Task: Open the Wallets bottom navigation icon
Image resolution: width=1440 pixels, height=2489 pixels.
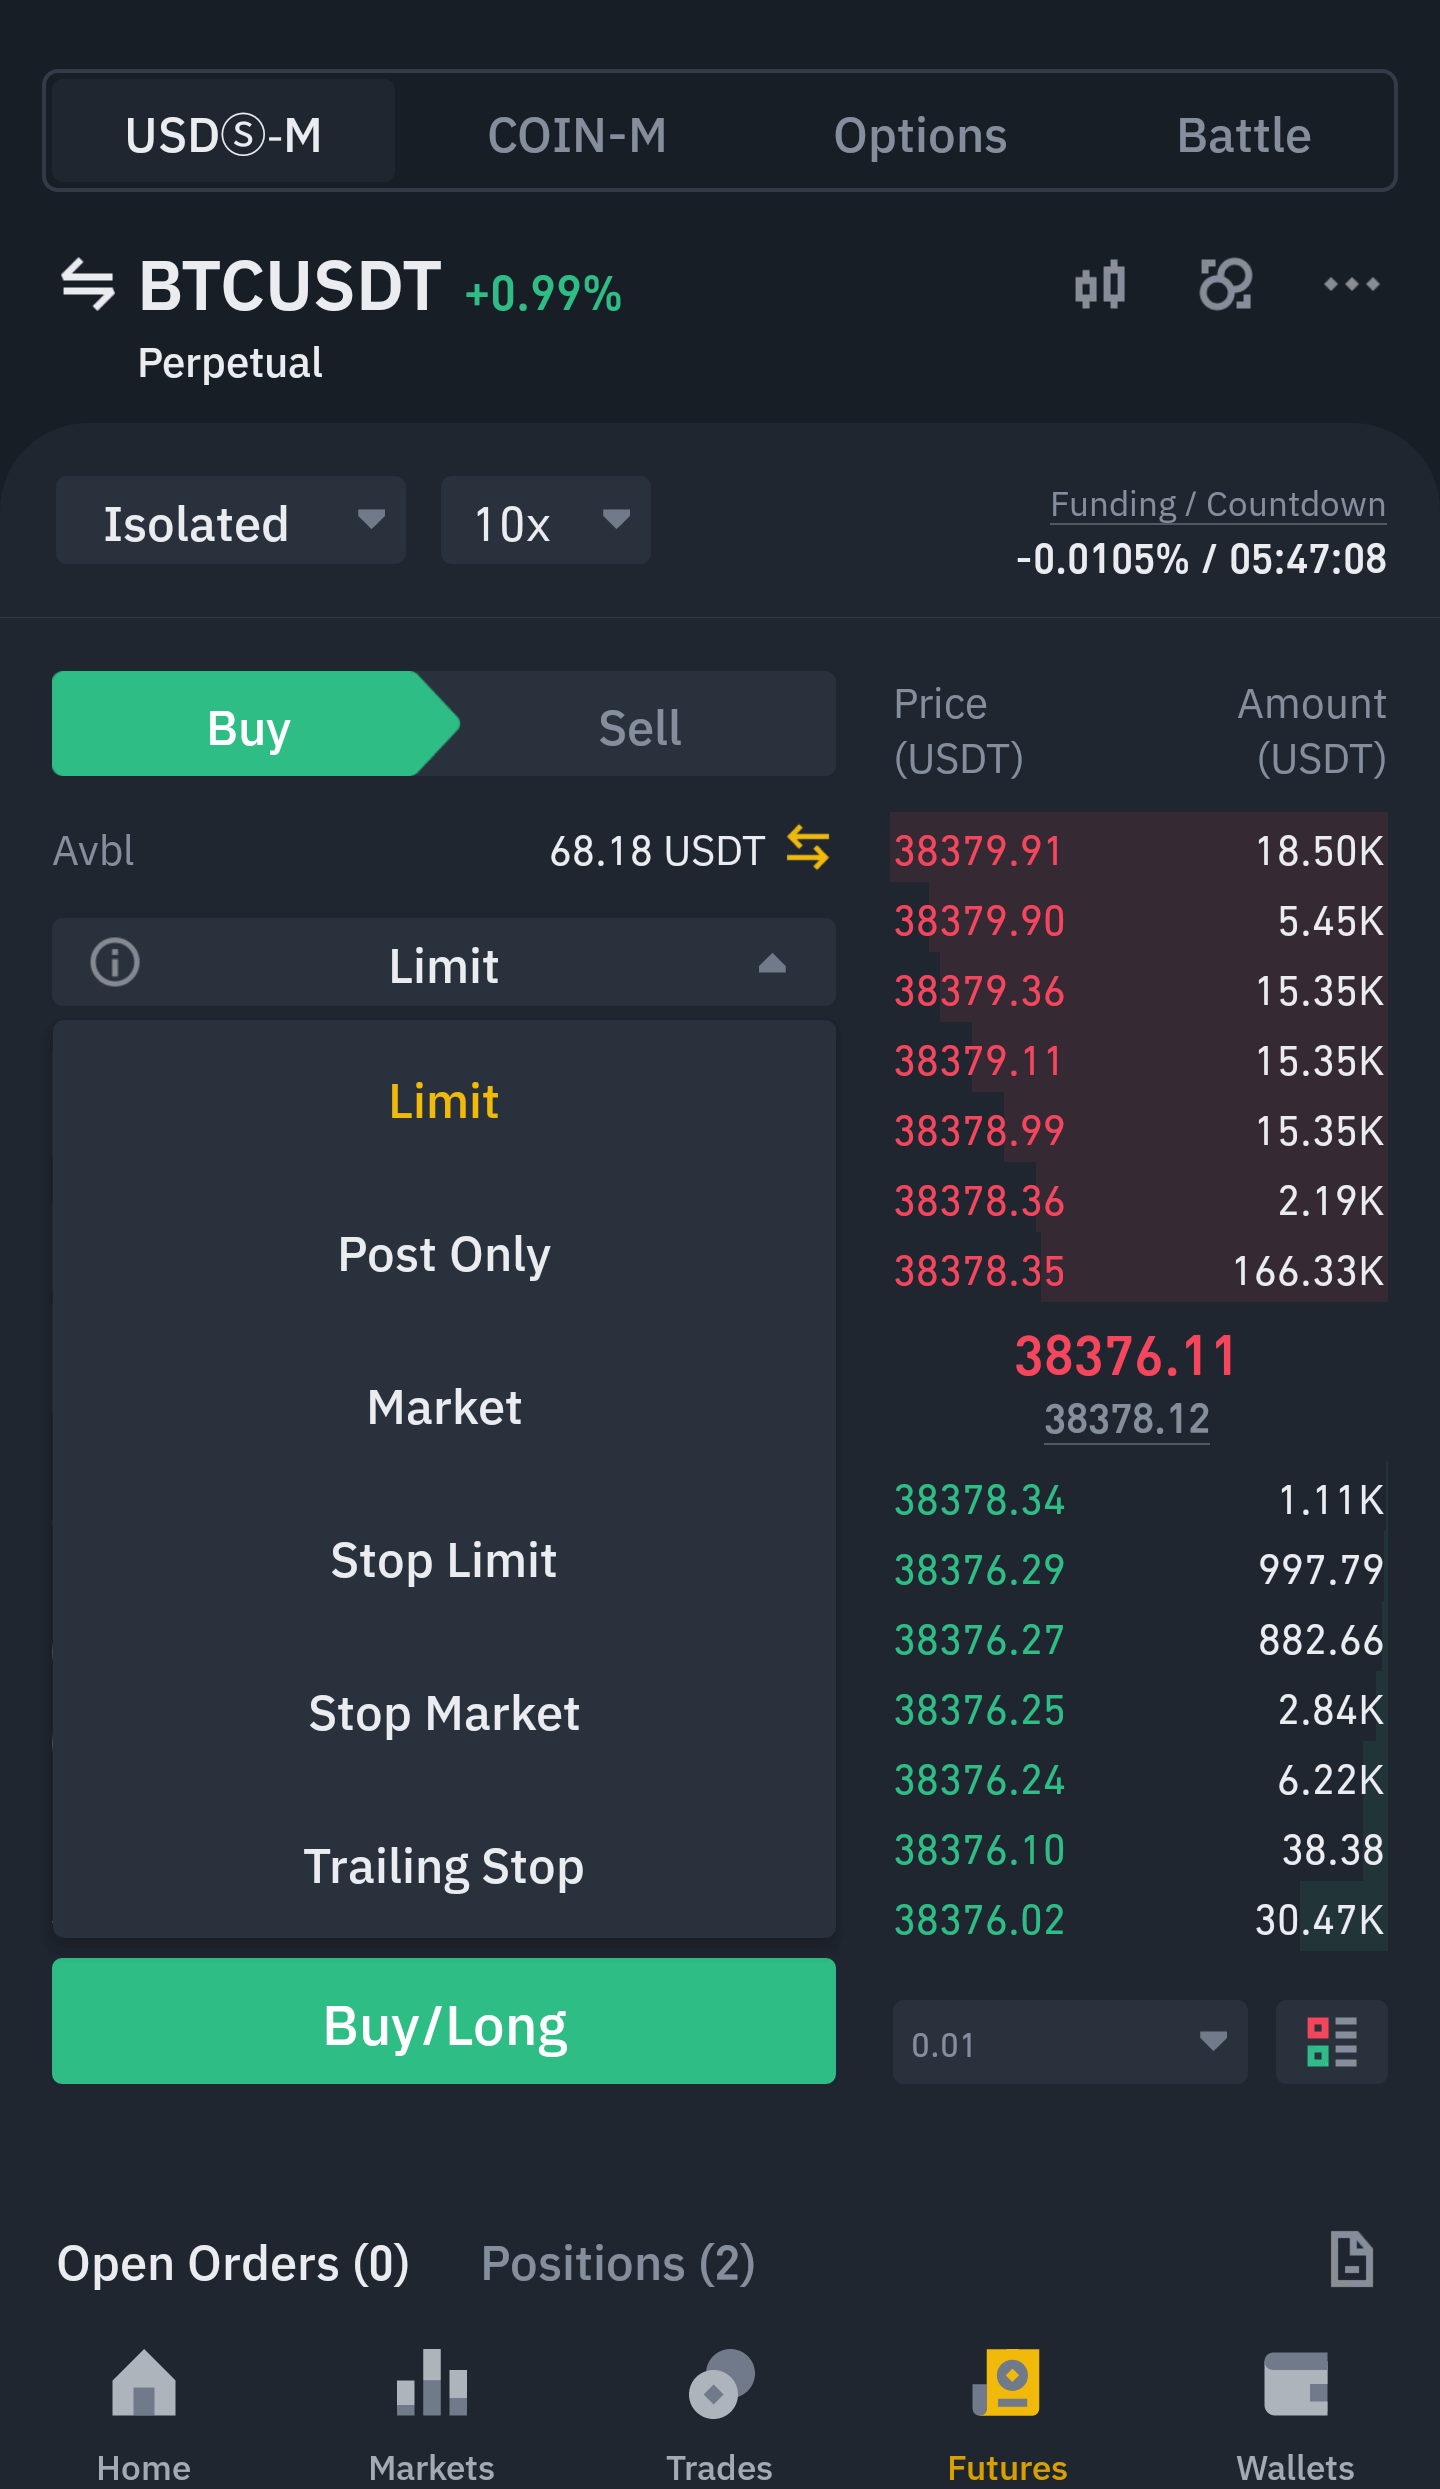Action: pyautogui.click(x=1295, y=2384)
